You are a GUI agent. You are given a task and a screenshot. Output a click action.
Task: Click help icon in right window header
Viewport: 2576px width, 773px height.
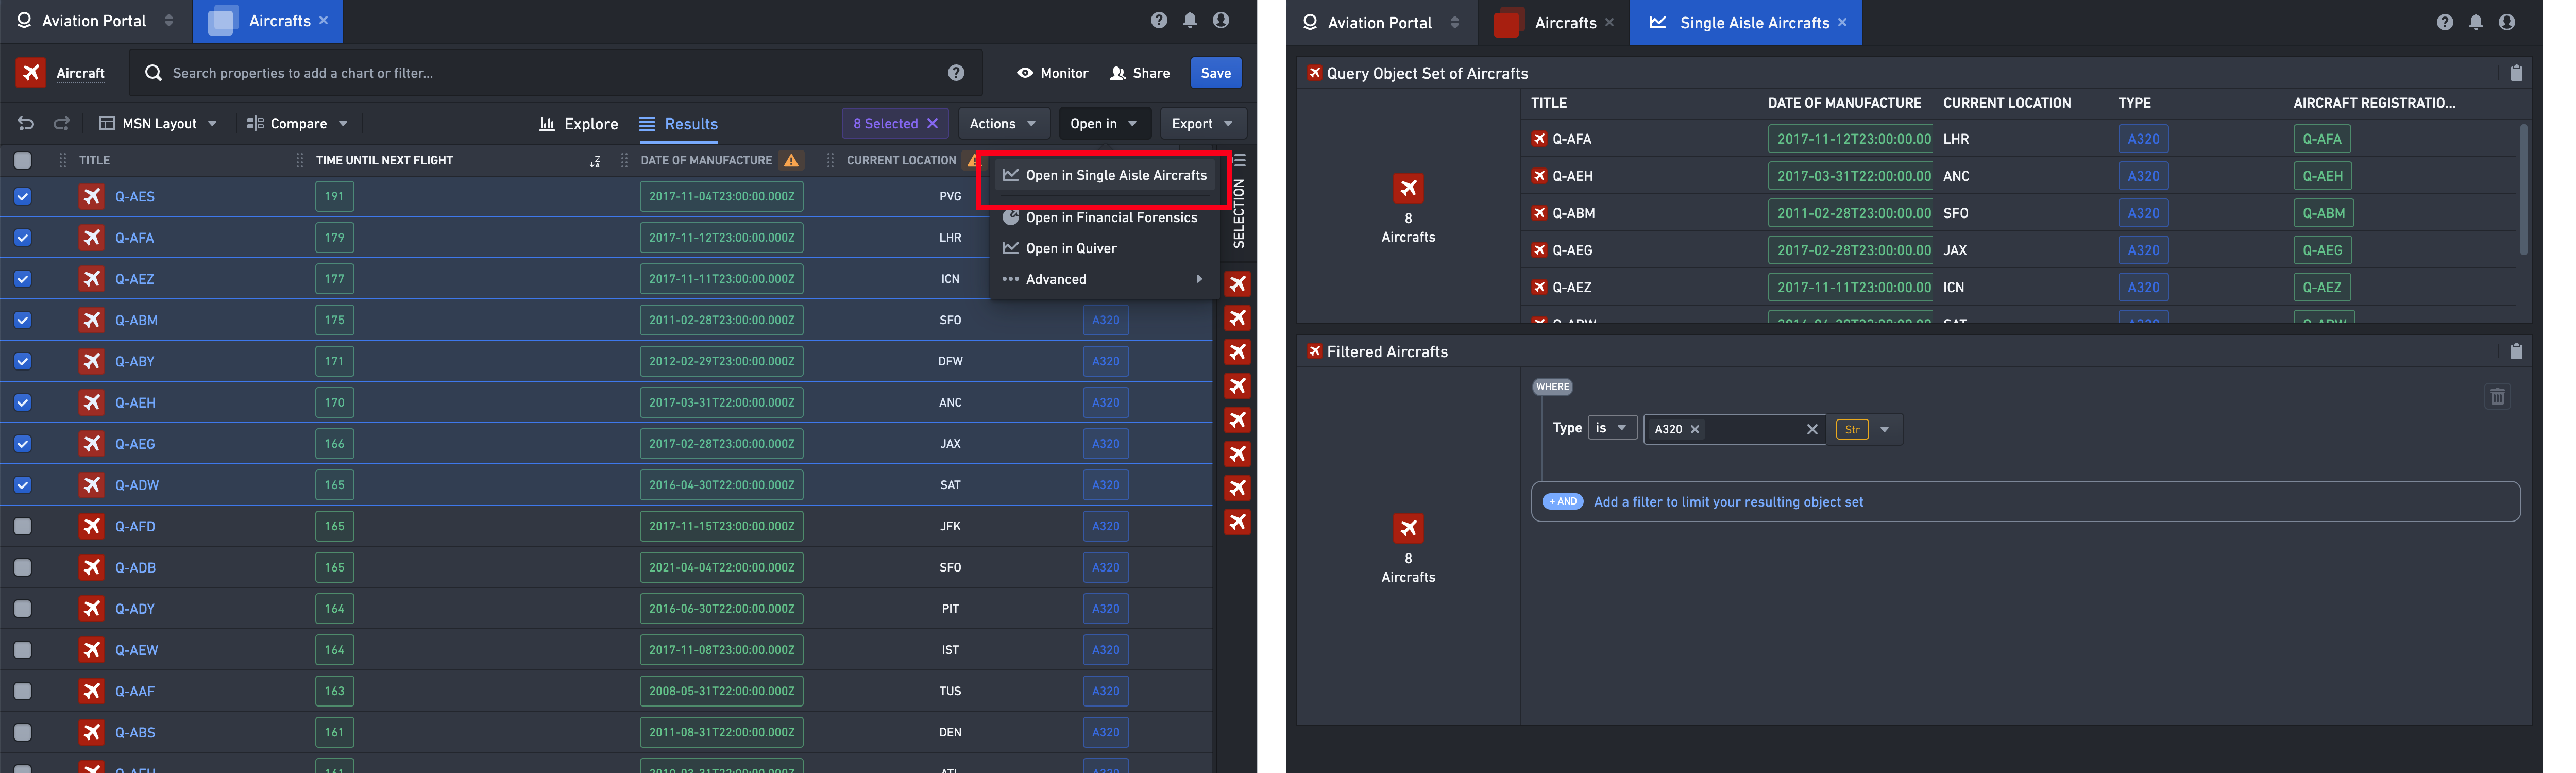click(x=2445, y=22)
